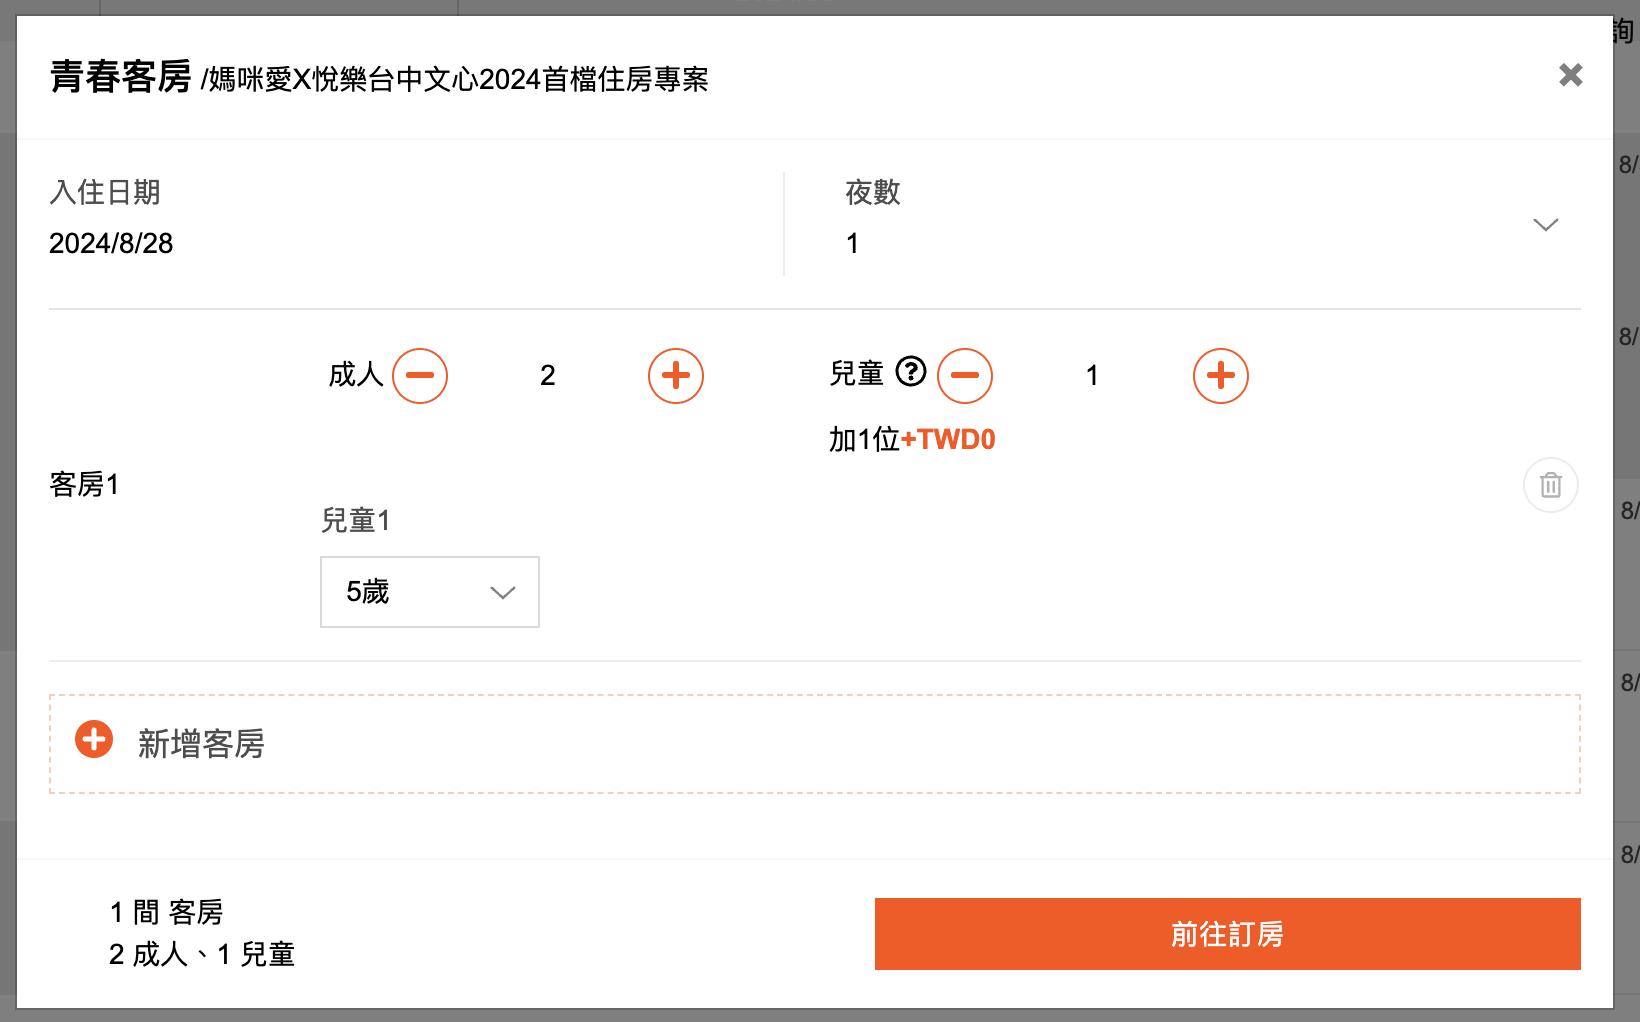Screen dimensions: 1640x1022
Task: Click the arrow inside the 5歲 selector
Action: tap(503, 592)
